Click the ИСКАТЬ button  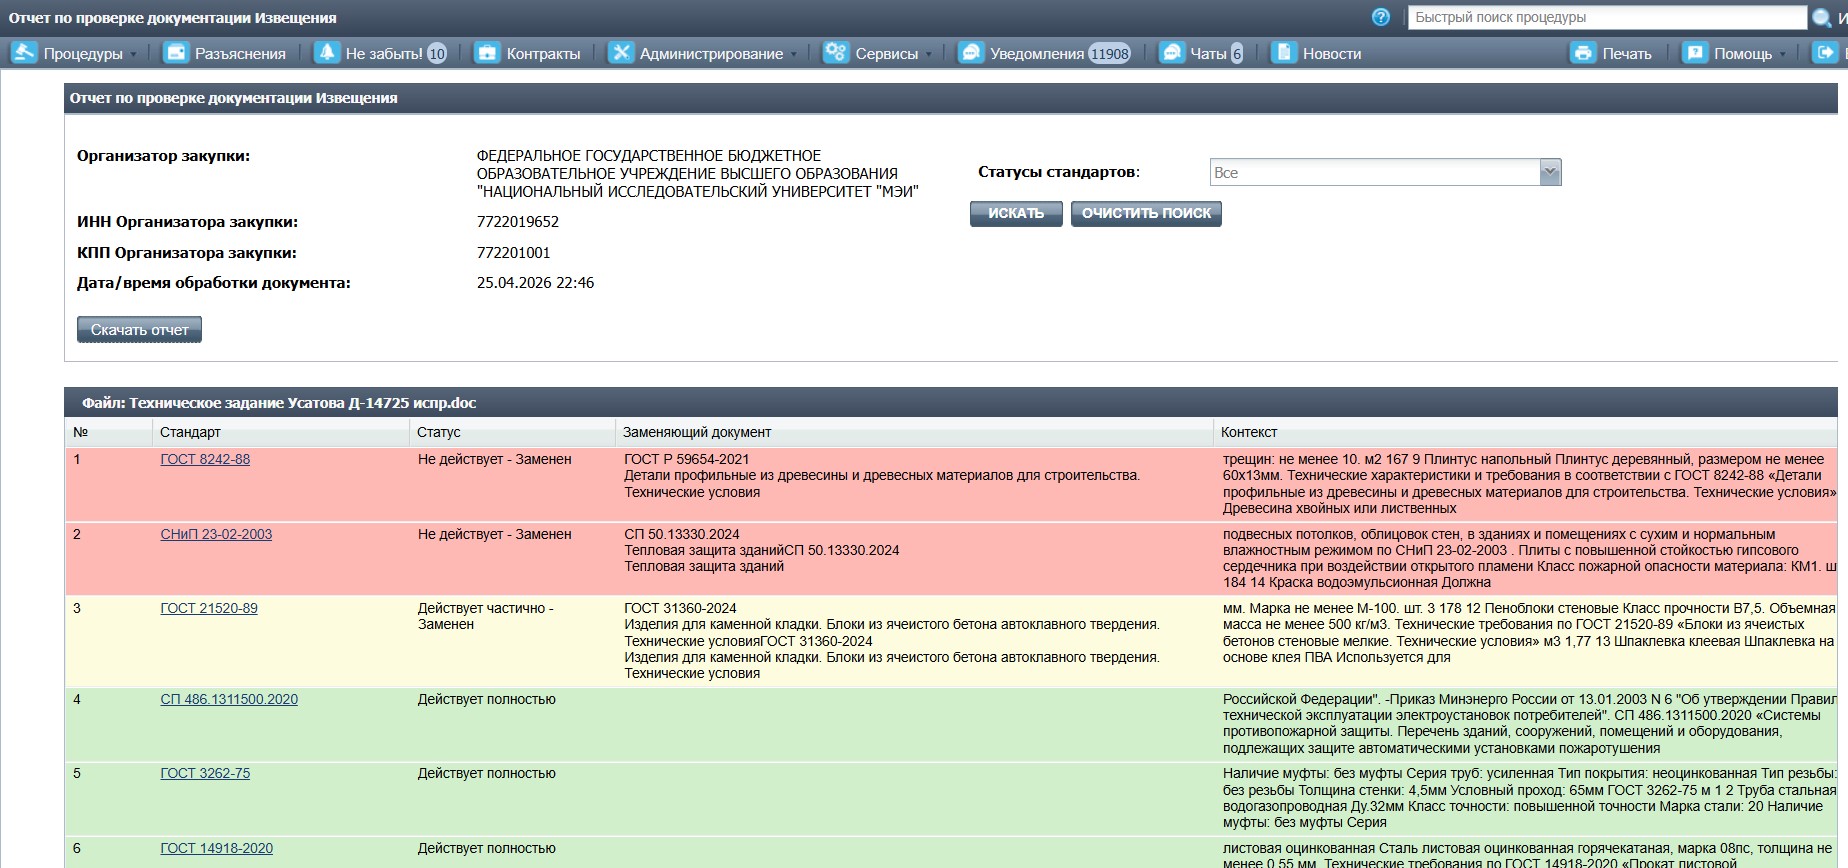[1016, 214]
